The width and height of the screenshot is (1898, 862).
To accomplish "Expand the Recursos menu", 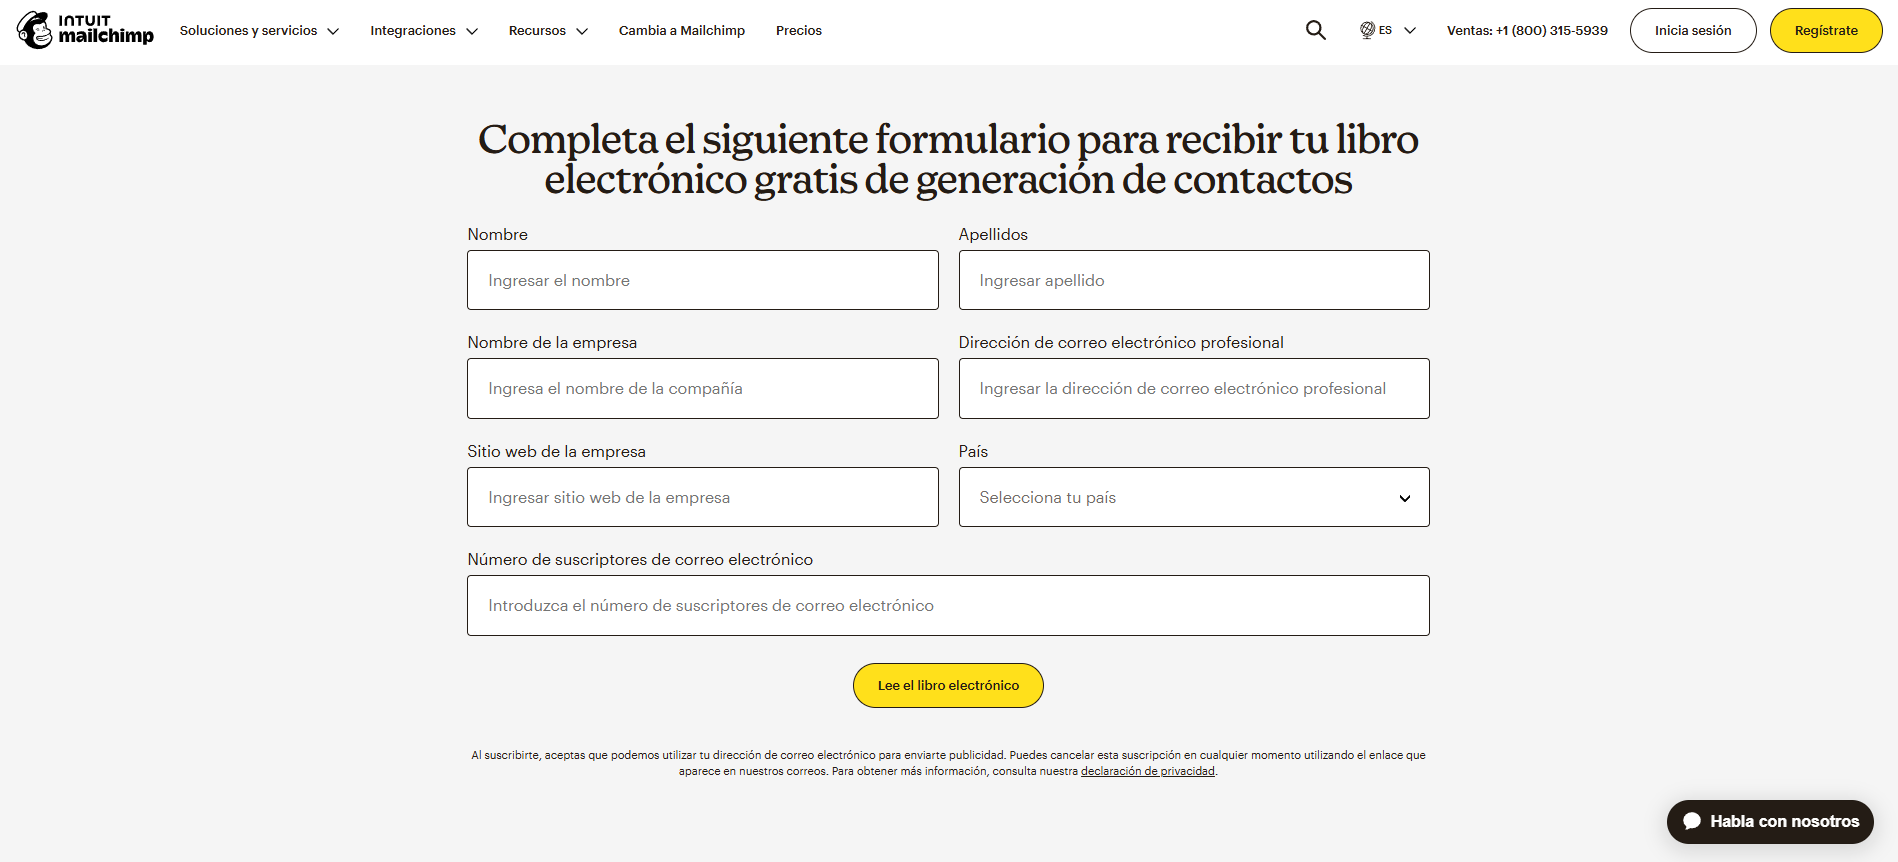I will (548, 31).
